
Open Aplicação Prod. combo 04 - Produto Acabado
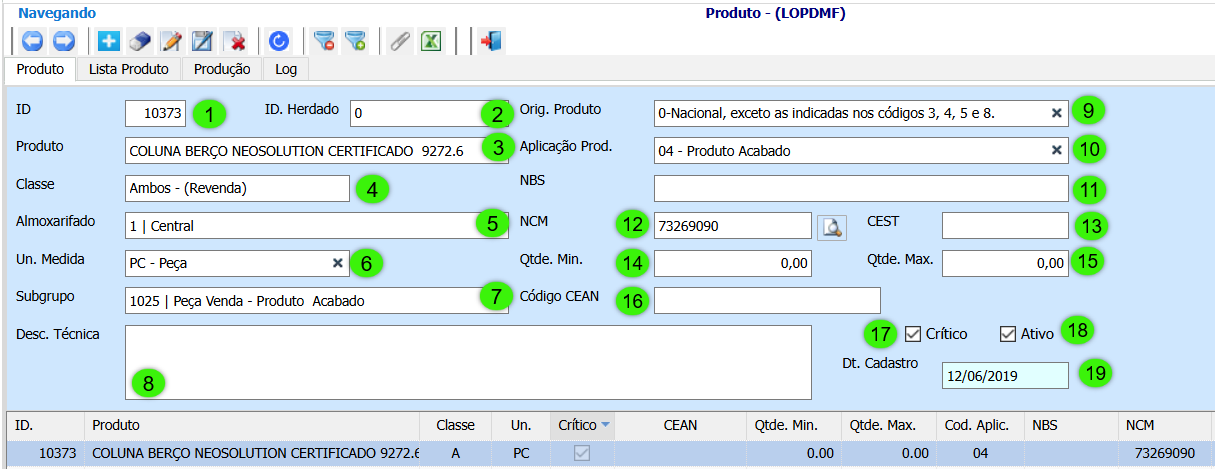[861, 150]
